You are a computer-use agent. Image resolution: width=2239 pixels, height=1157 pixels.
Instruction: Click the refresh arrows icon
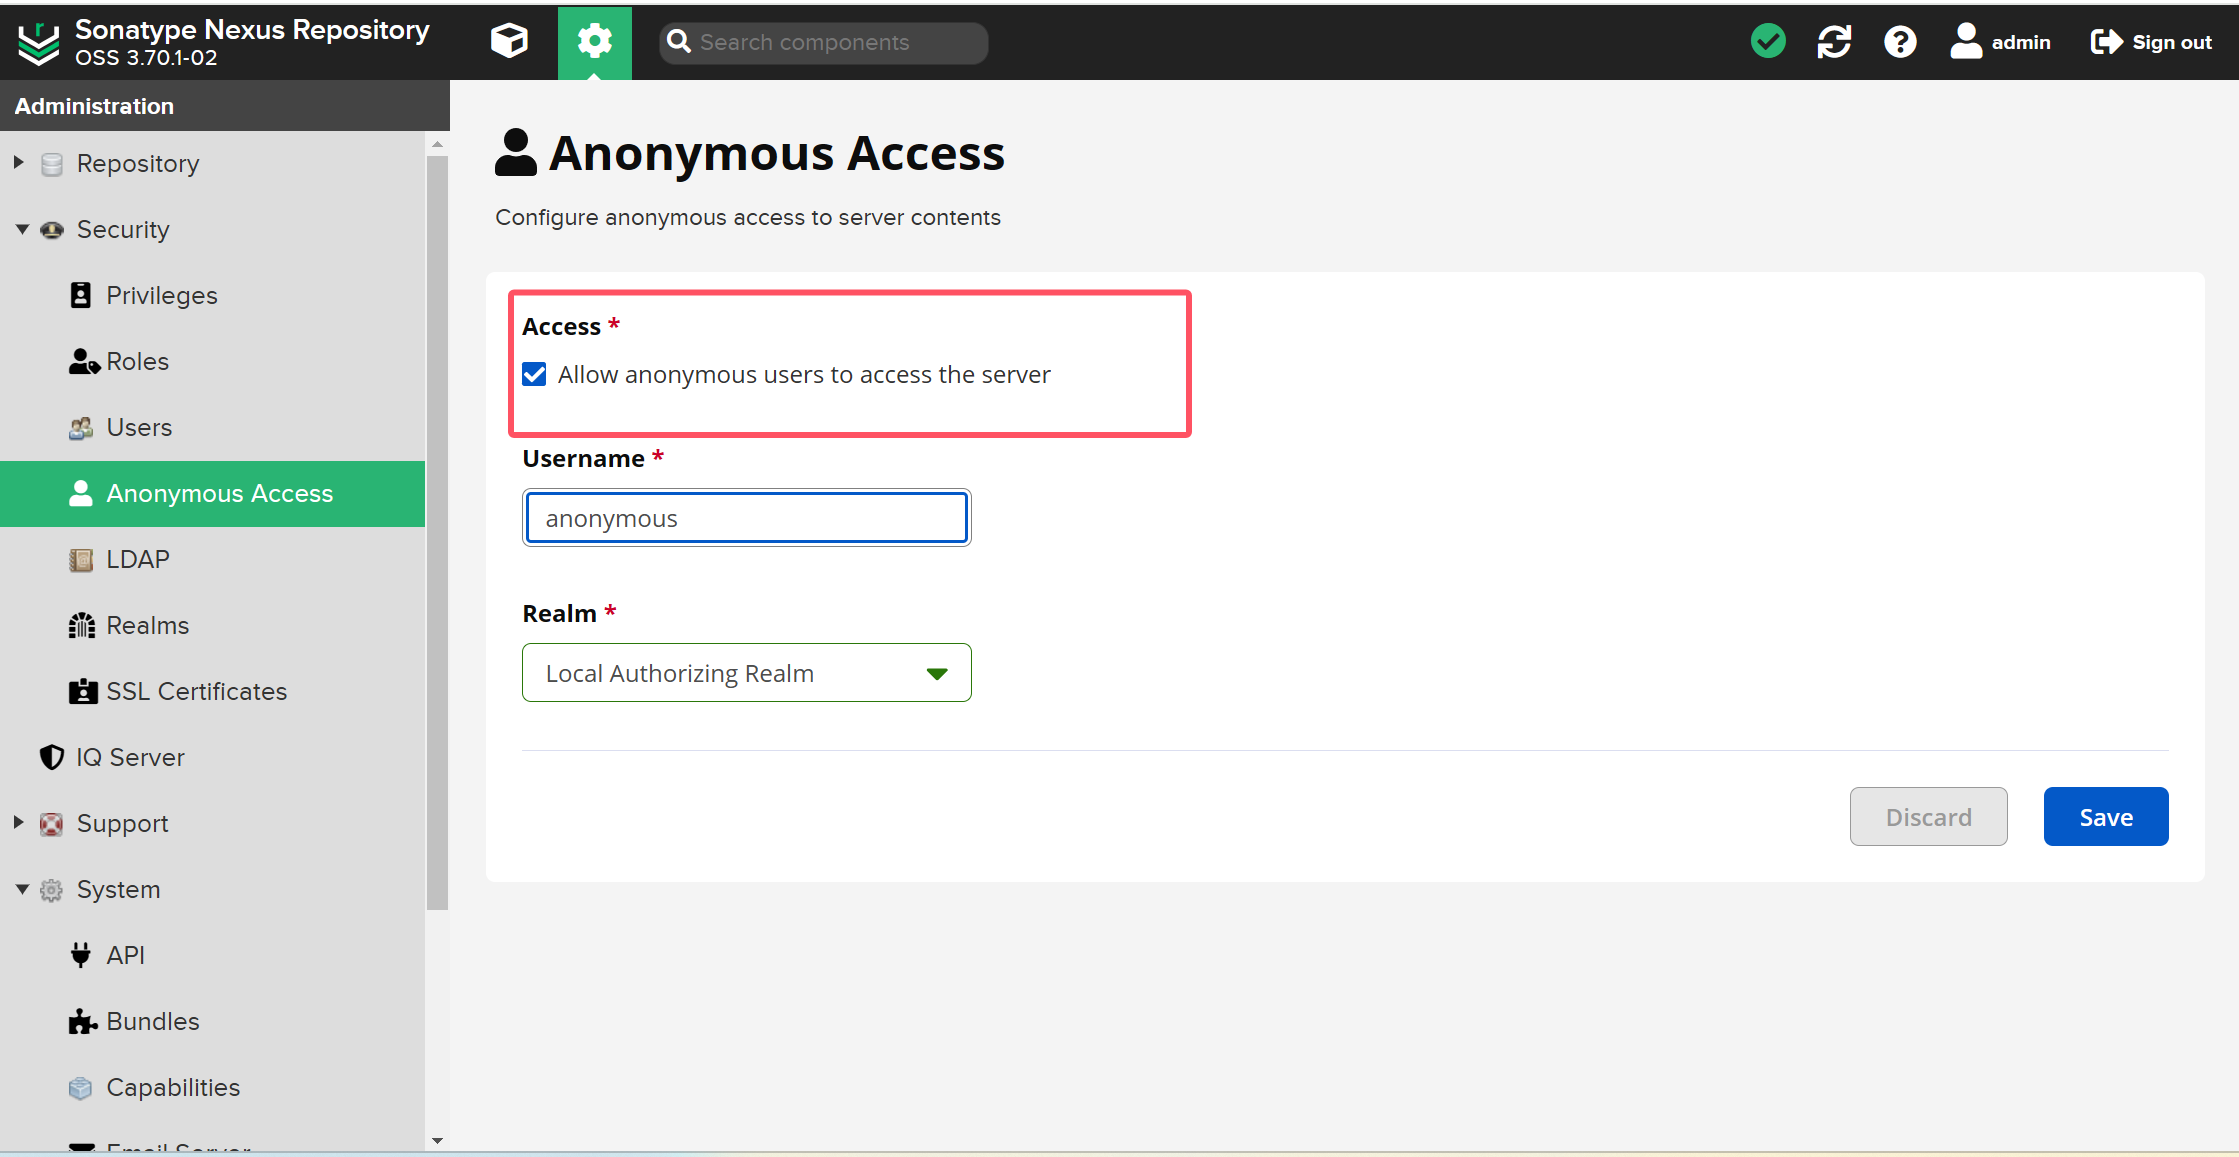pyautogui.click(x=1833, y=42)
